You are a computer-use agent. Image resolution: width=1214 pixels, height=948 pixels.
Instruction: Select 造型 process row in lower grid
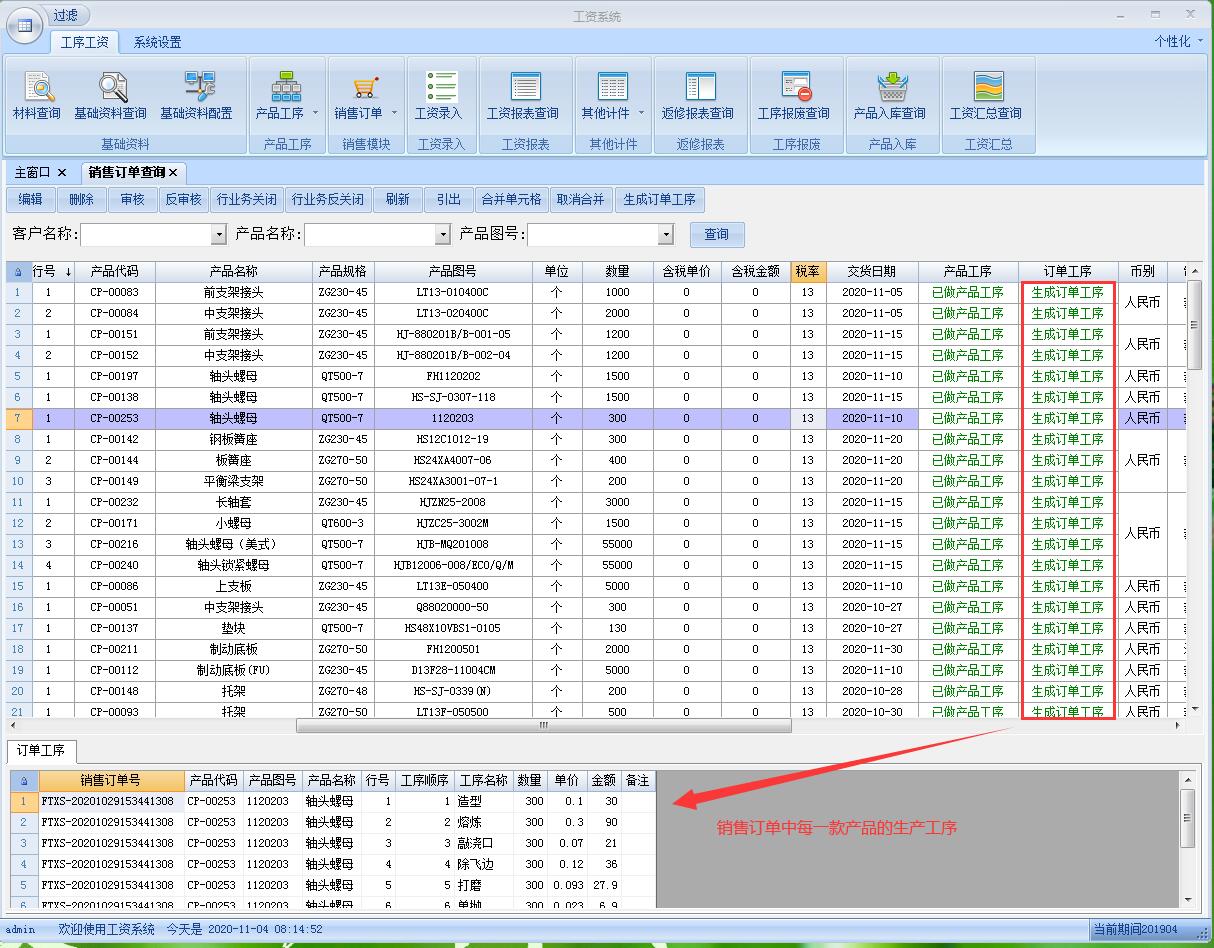coord(332,801)
